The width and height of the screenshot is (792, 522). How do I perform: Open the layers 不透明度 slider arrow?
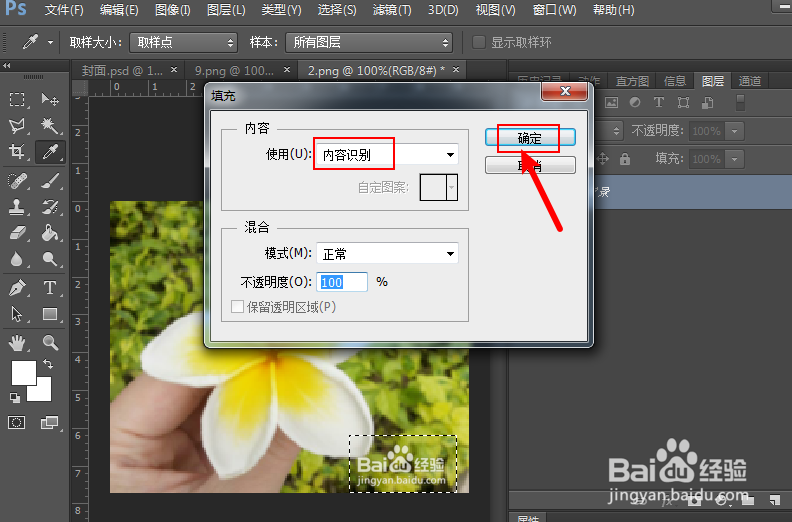[x=734, y=131]
